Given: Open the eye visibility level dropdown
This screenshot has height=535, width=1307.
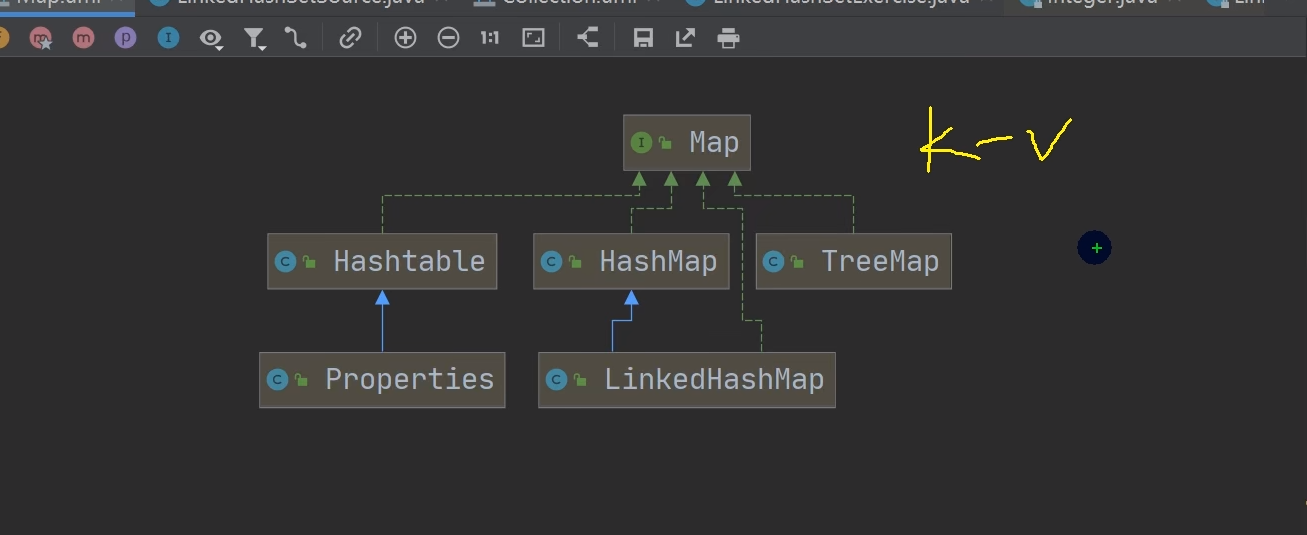Looking at the screenshot, I should tap(211, 39).
